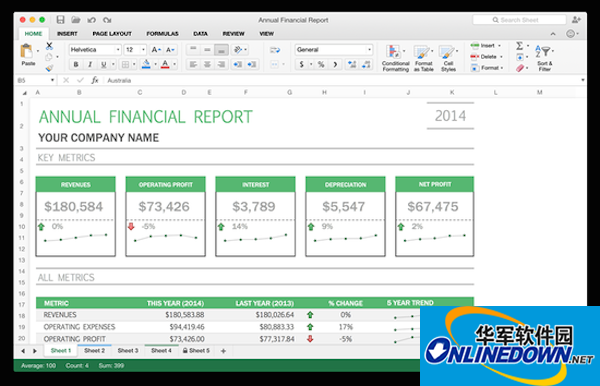Switch to the INSERT ribbon tab
The height and width of the screenshot is (386, 600).
coord(67,34)
